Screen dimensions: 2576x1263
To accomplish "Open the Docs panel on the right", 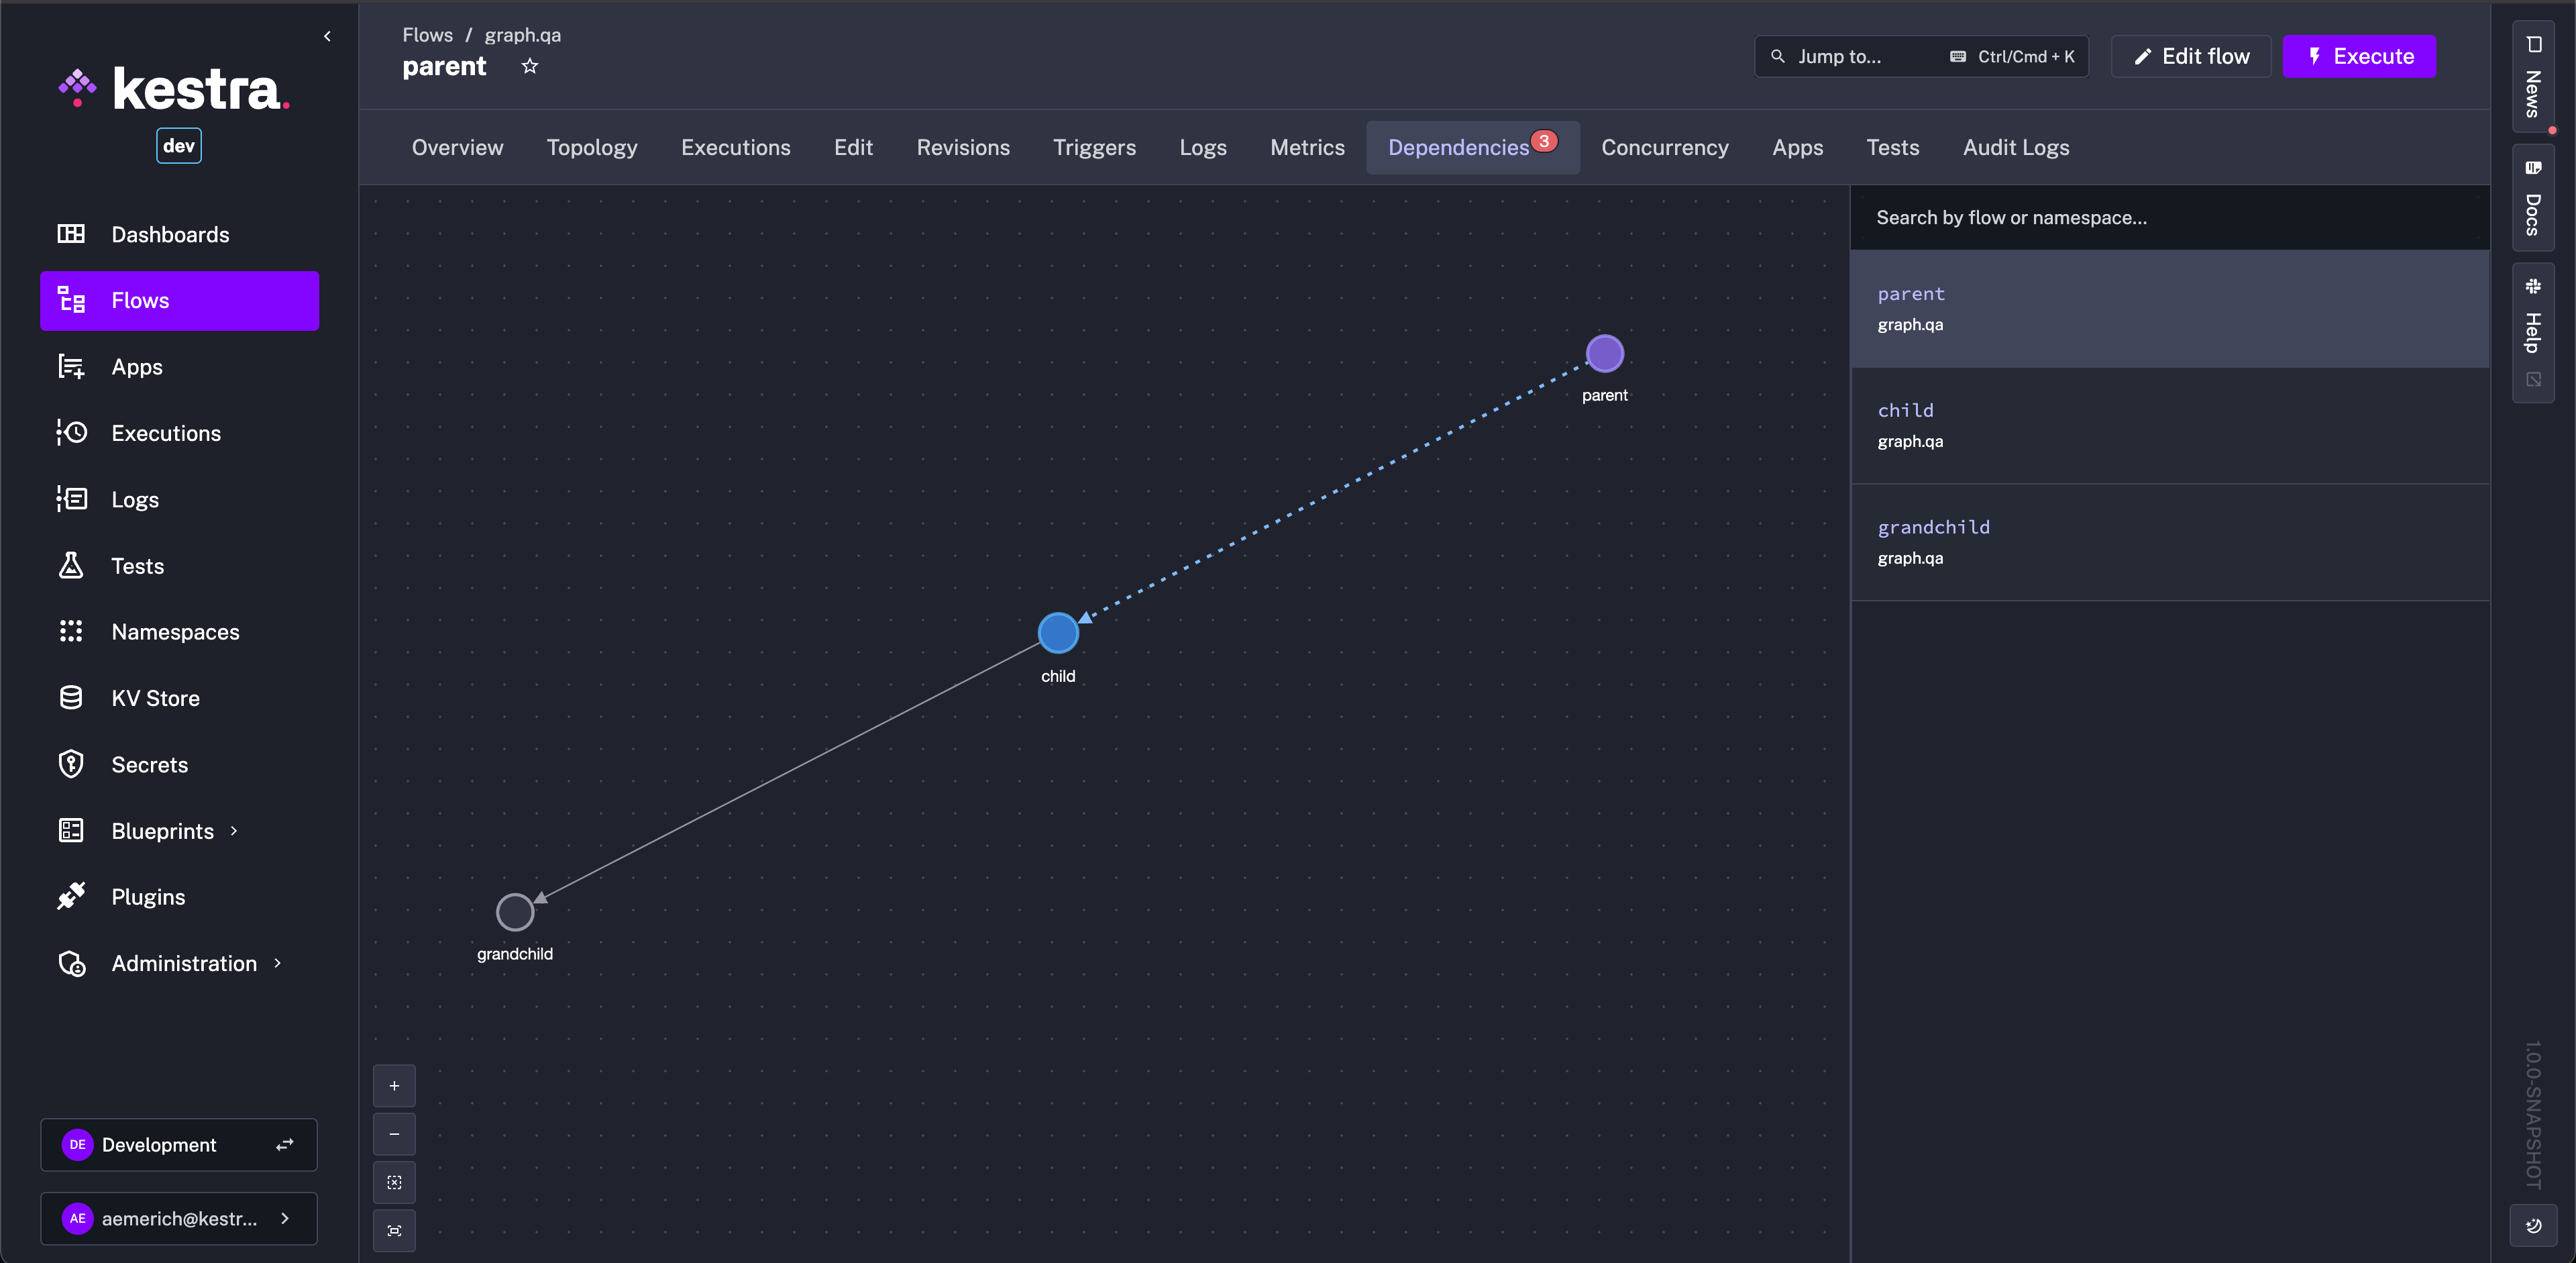I will pos(2533,199).
